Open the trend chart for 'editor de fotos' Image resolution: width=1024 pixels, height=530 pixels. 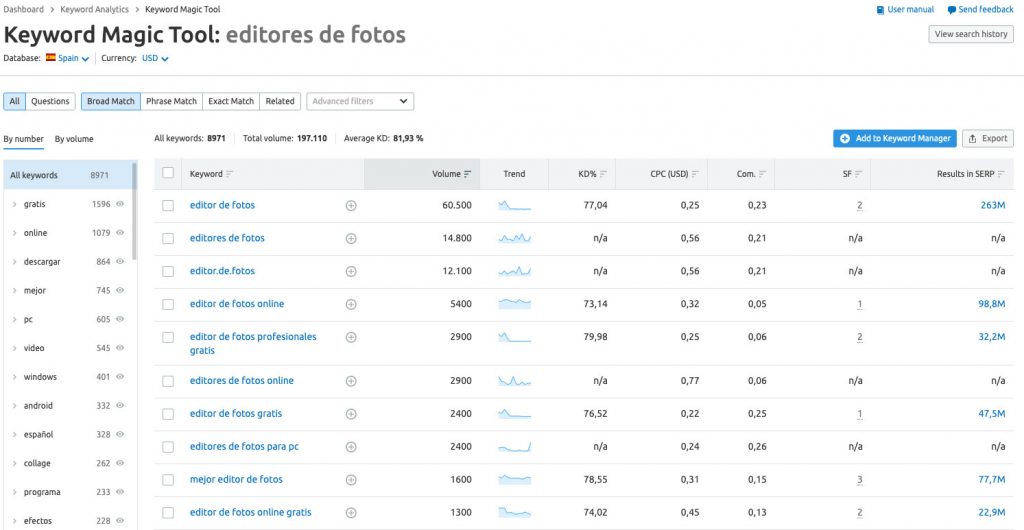click(x=515, y=206)
